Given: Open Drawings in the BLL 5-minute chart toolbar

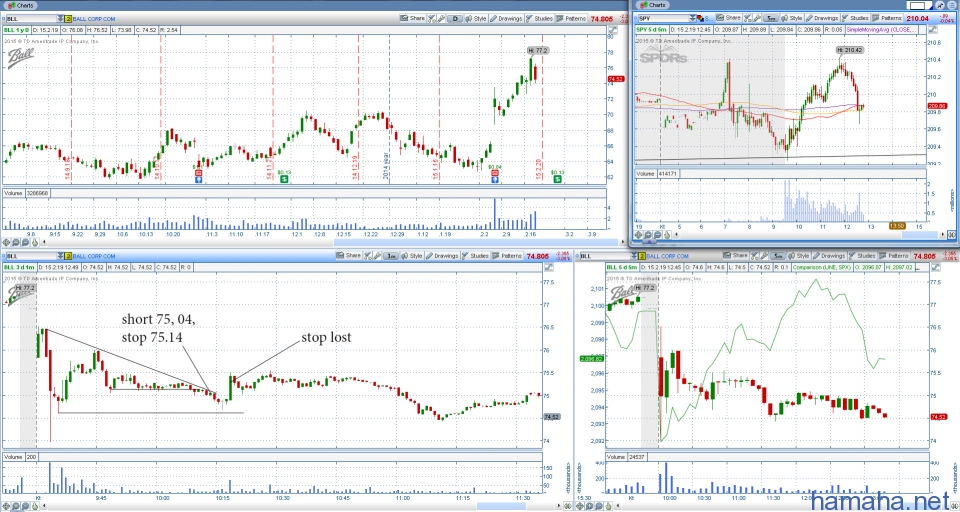Looking at the screenshot, I should (x=829, y=255).
